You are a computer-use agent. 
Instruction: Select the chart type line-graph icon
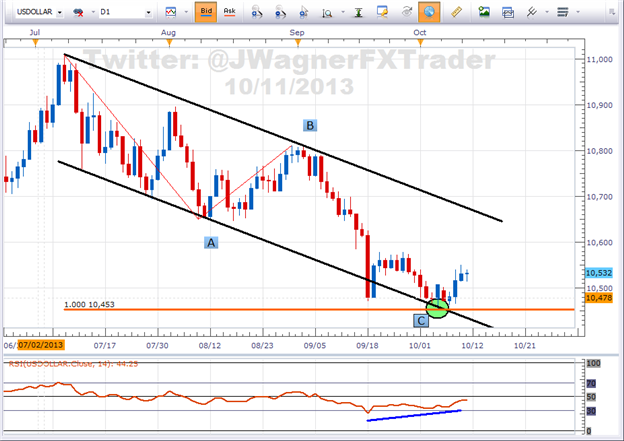point(171,12)
